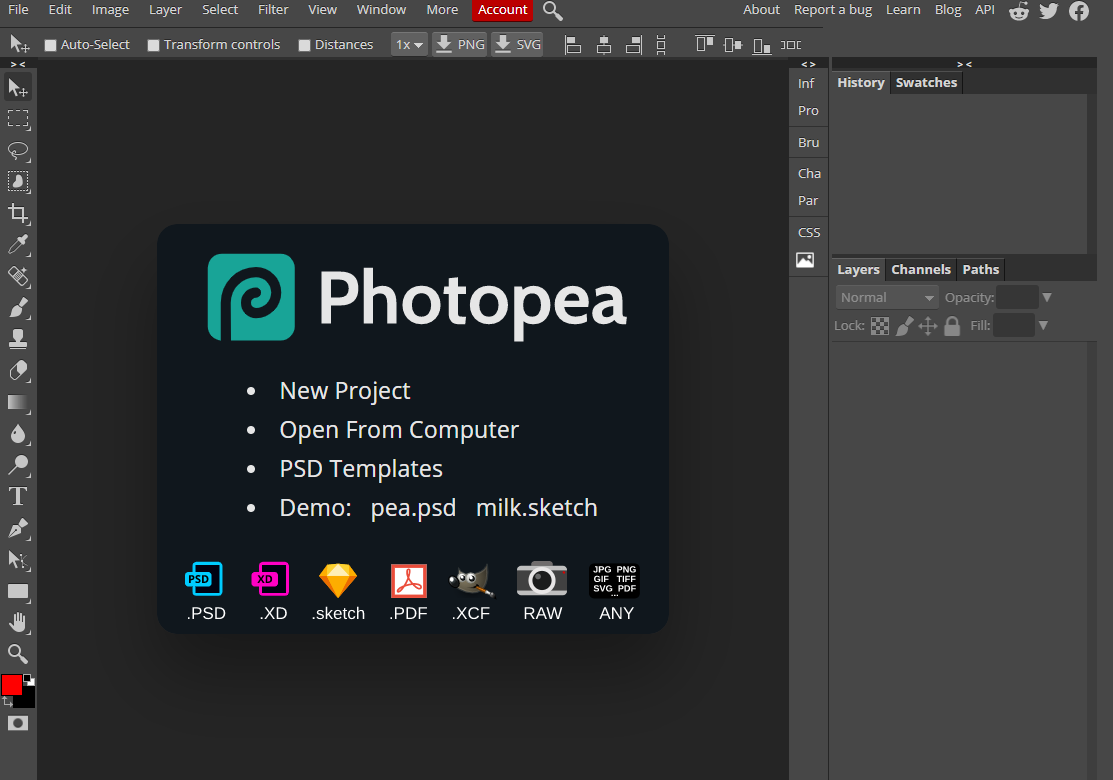Download the image as PNG

[x=459, y=44]
